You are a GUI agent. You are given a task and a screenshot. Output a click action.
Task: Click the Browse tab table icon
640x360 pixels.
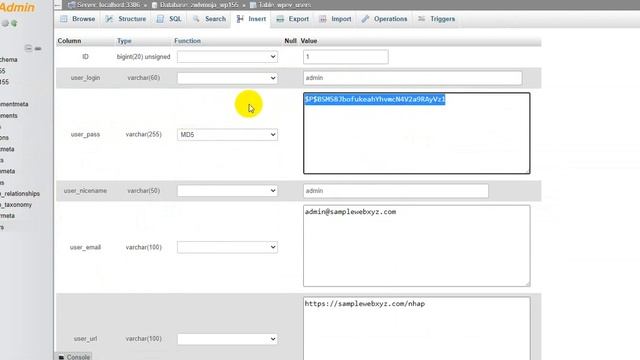pyautogui.click(x=64, y=19)
